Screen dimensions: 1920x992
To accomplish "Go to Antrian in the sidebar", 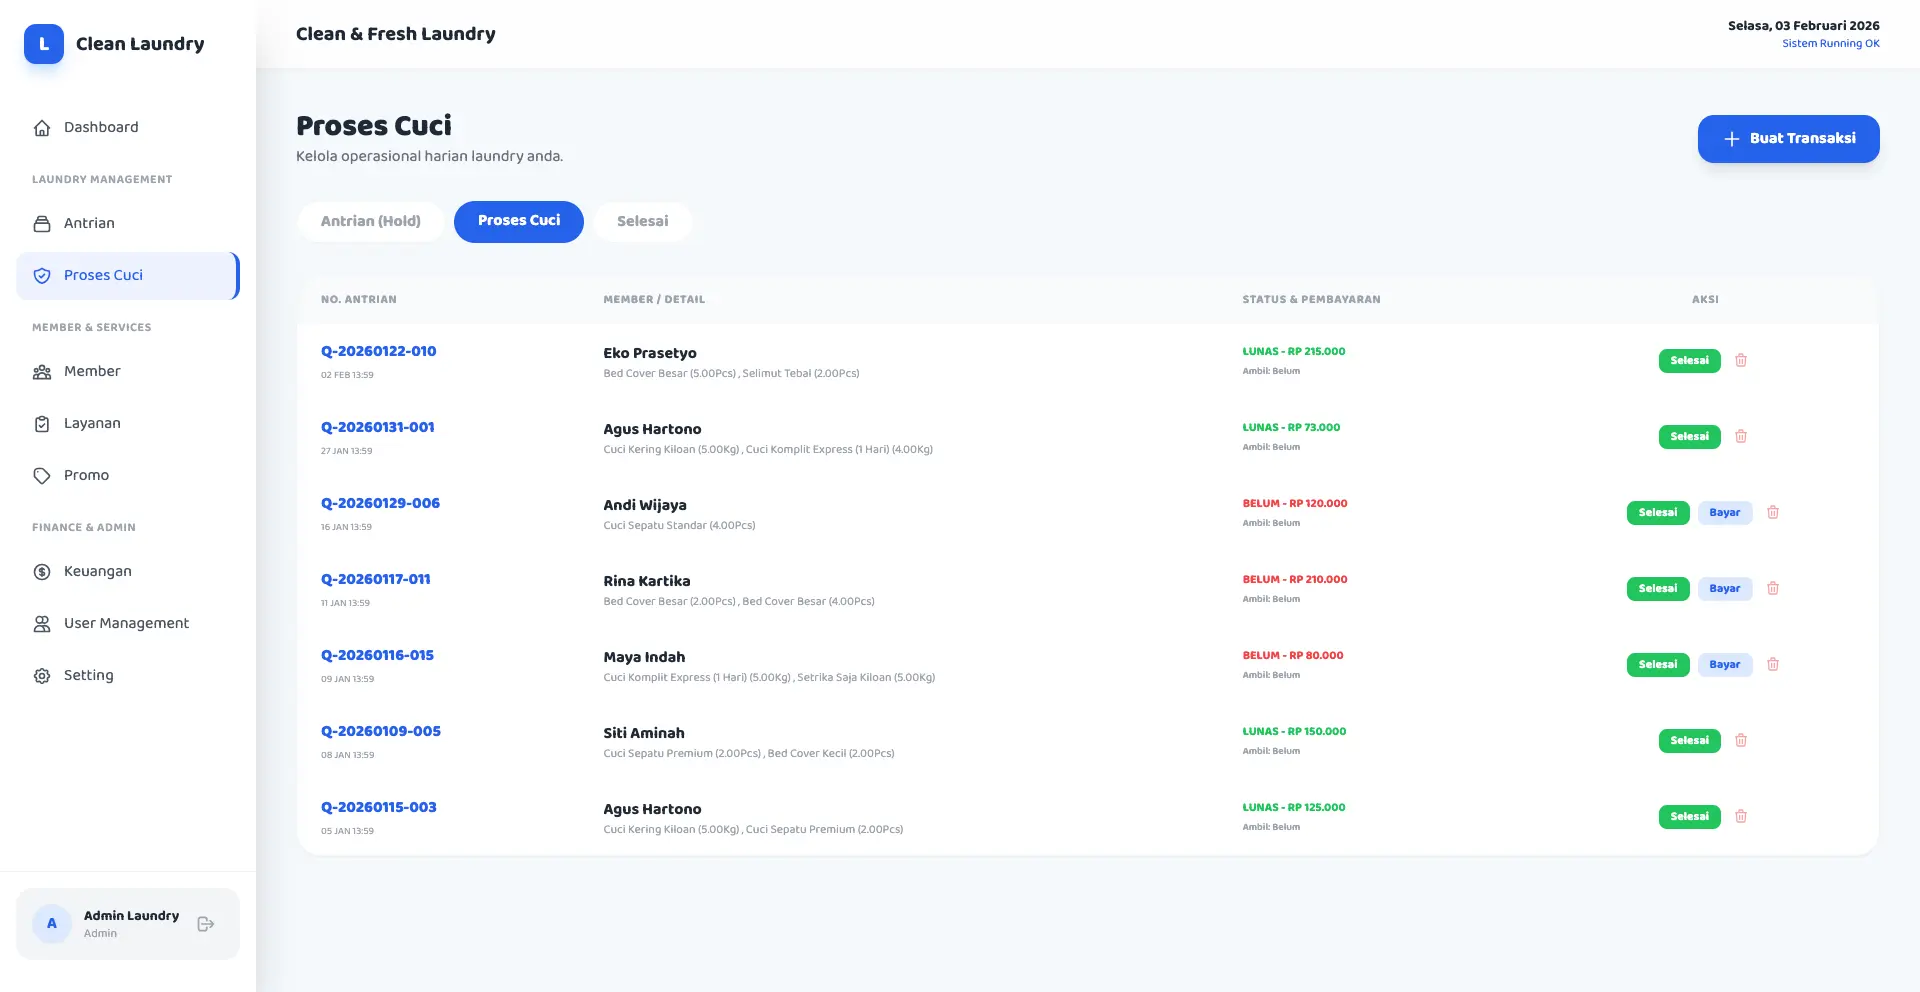I will (89, 223).
